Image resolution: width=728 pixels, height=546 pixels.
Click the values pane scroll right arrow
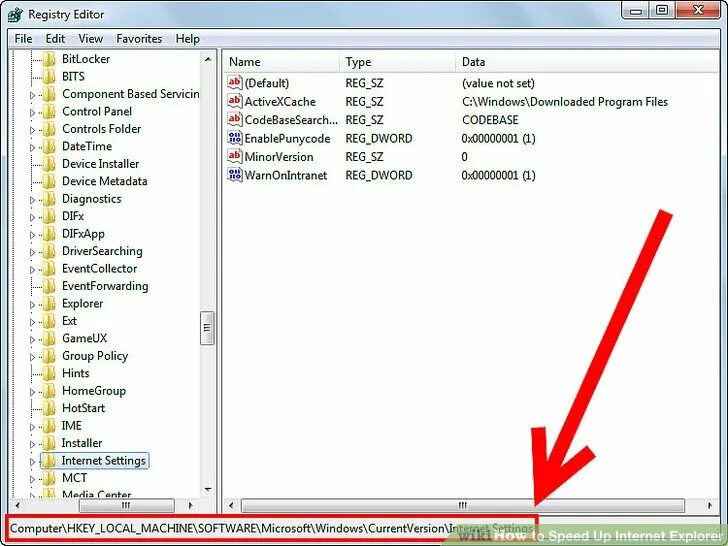[709, 505]
